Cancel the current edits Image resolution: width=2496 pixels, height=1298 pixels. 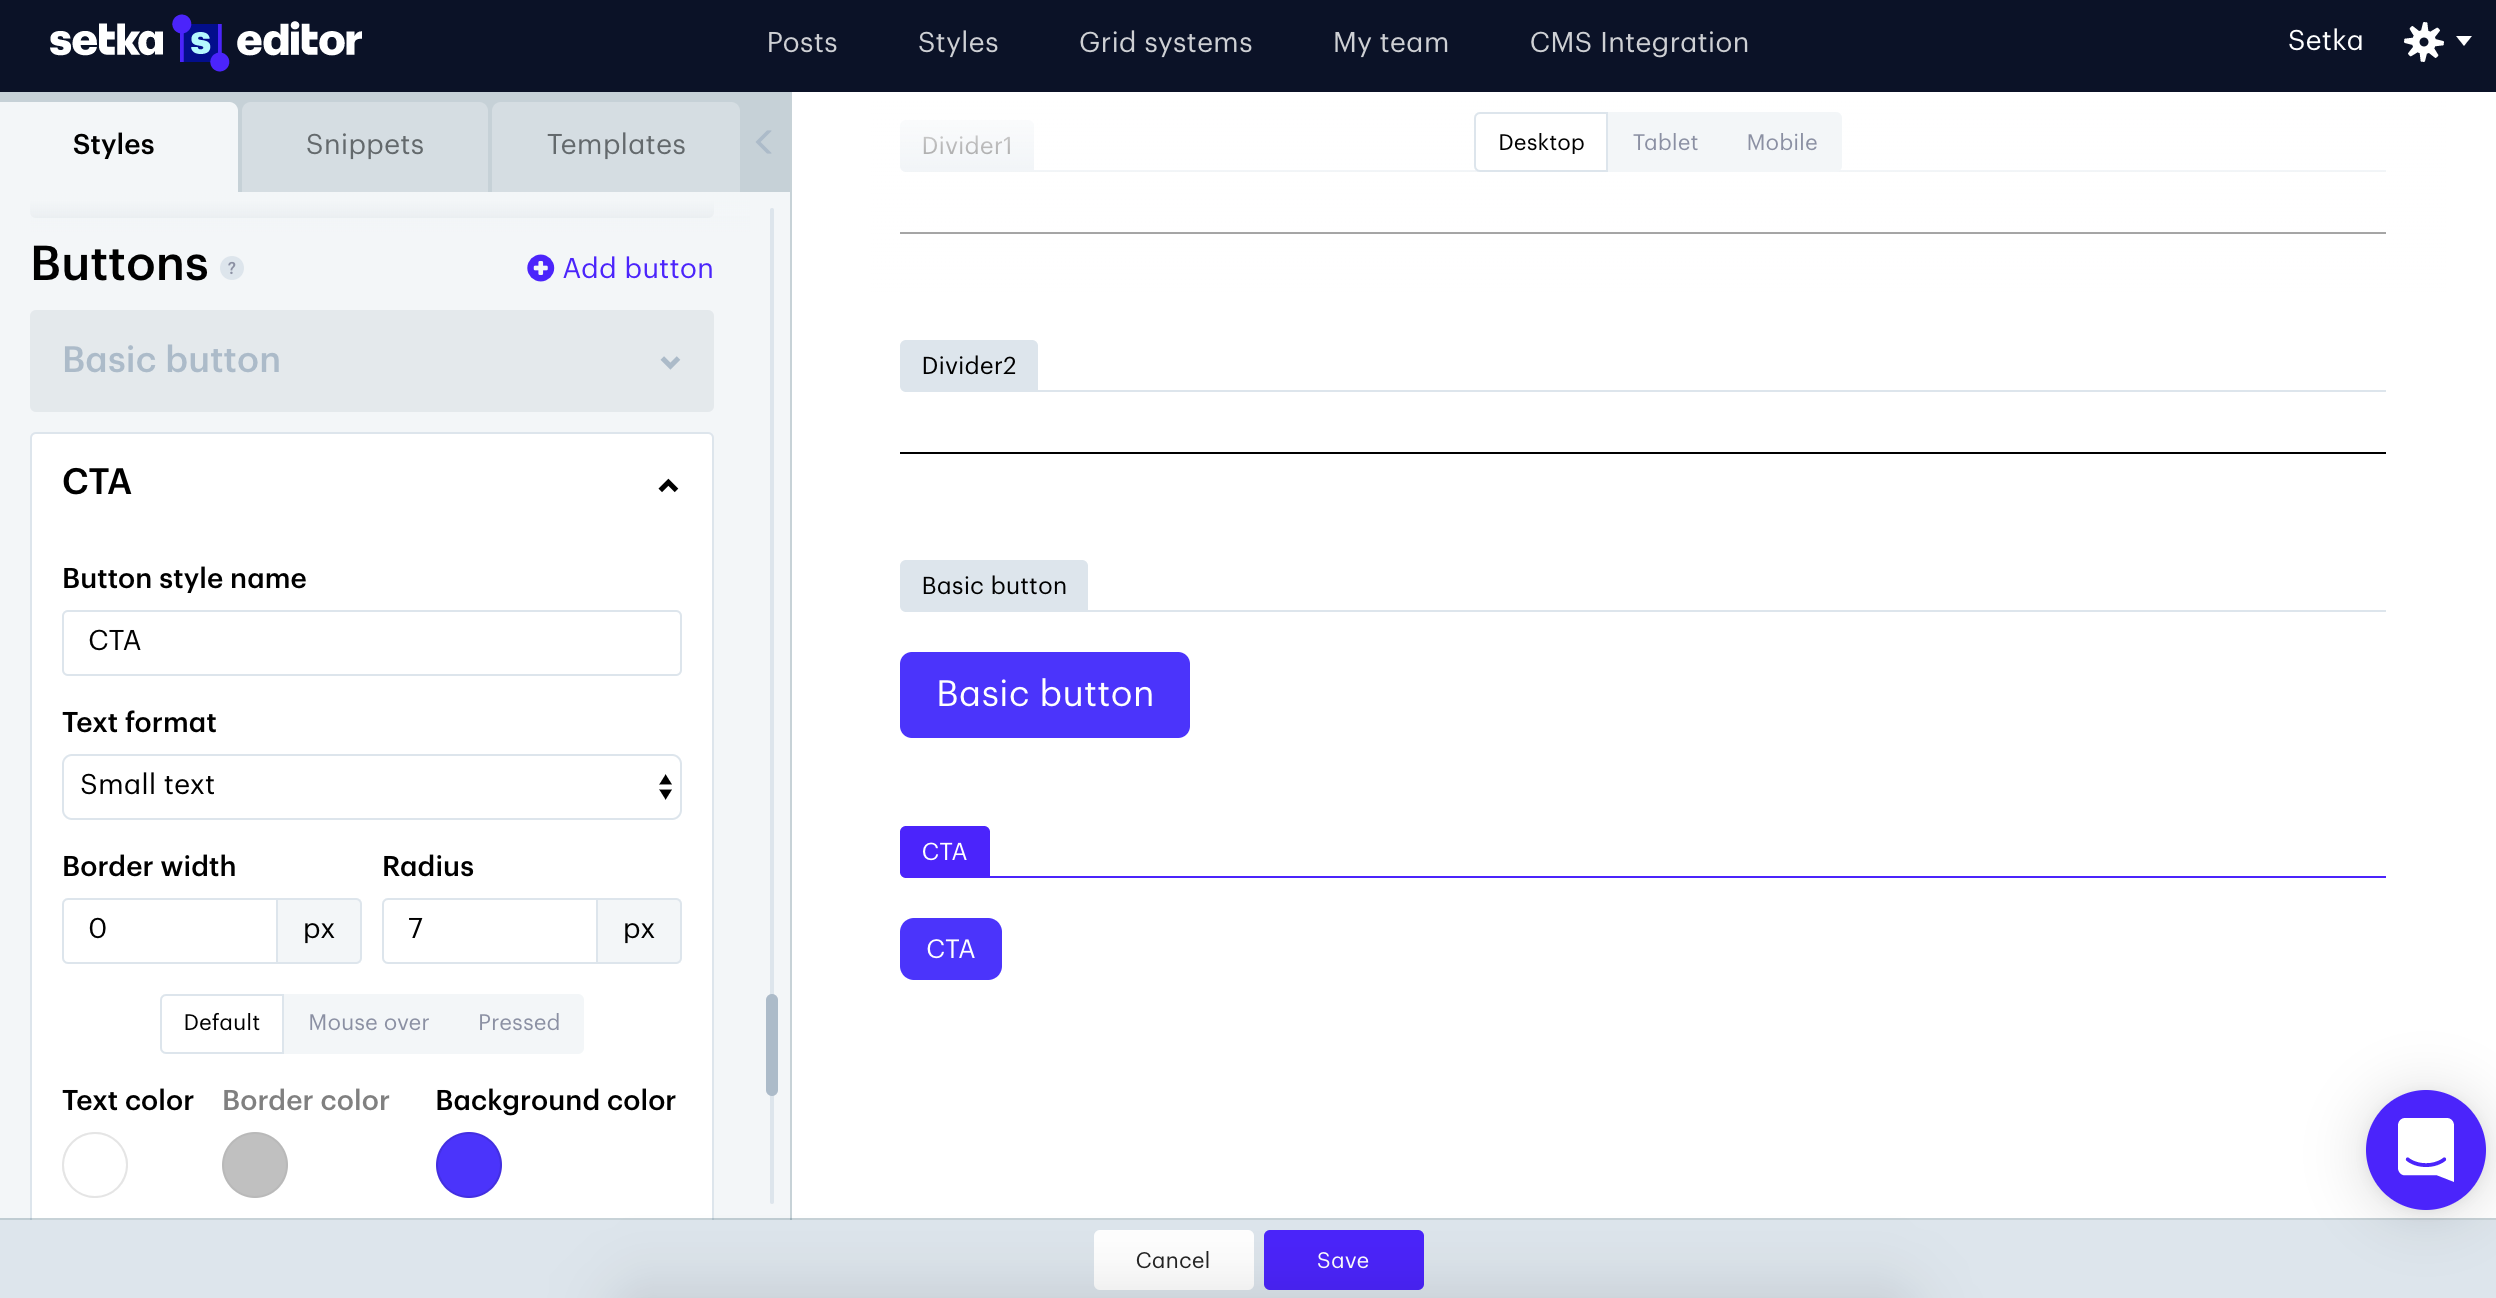(1172, 1259)
